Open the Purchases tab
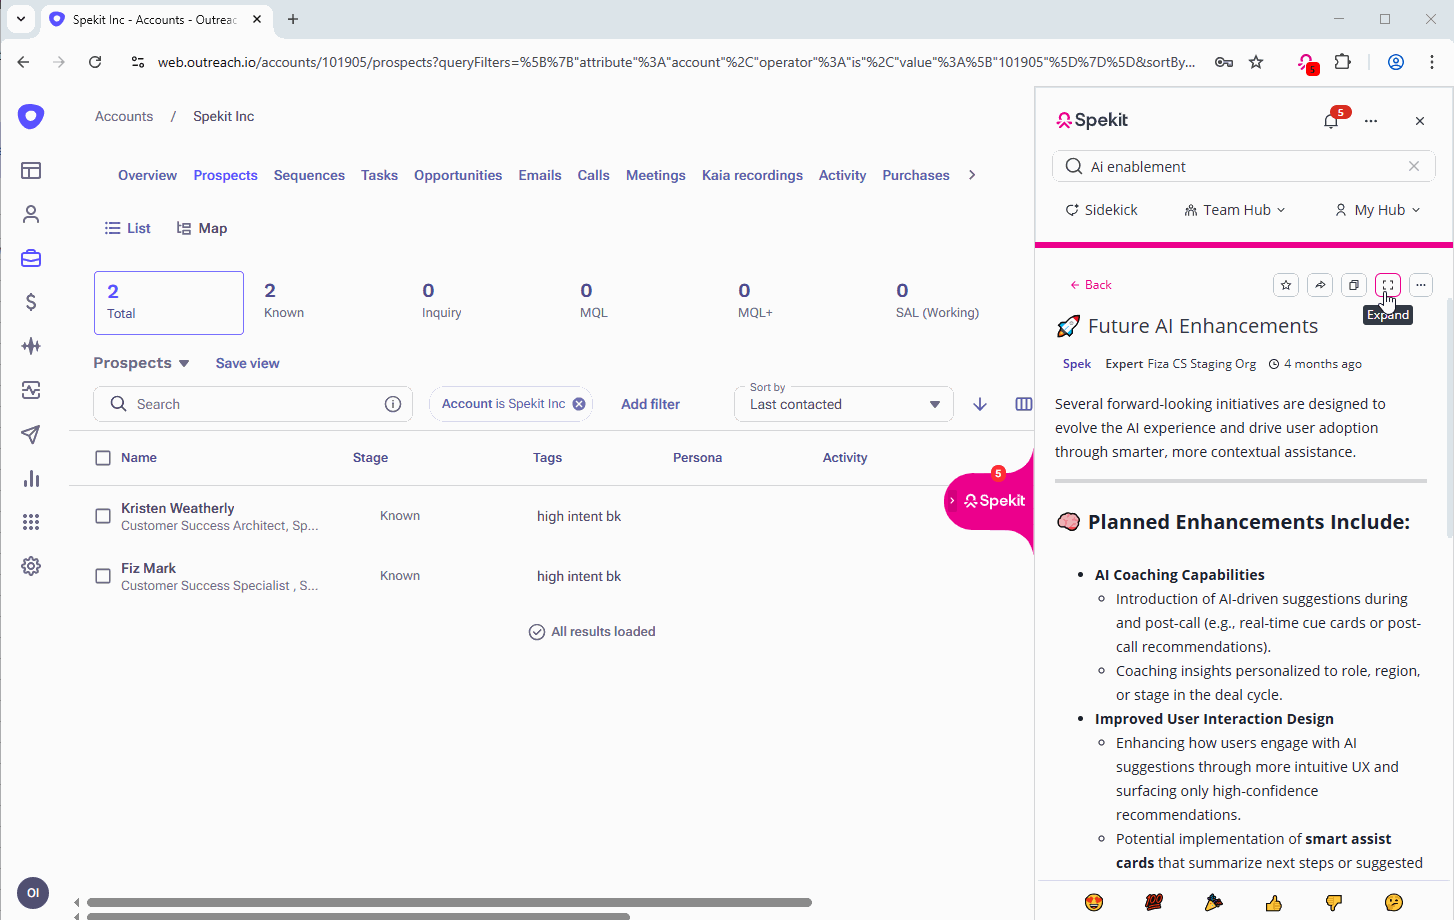Viewport: 1454px width, 920px height. click(916, 175)
